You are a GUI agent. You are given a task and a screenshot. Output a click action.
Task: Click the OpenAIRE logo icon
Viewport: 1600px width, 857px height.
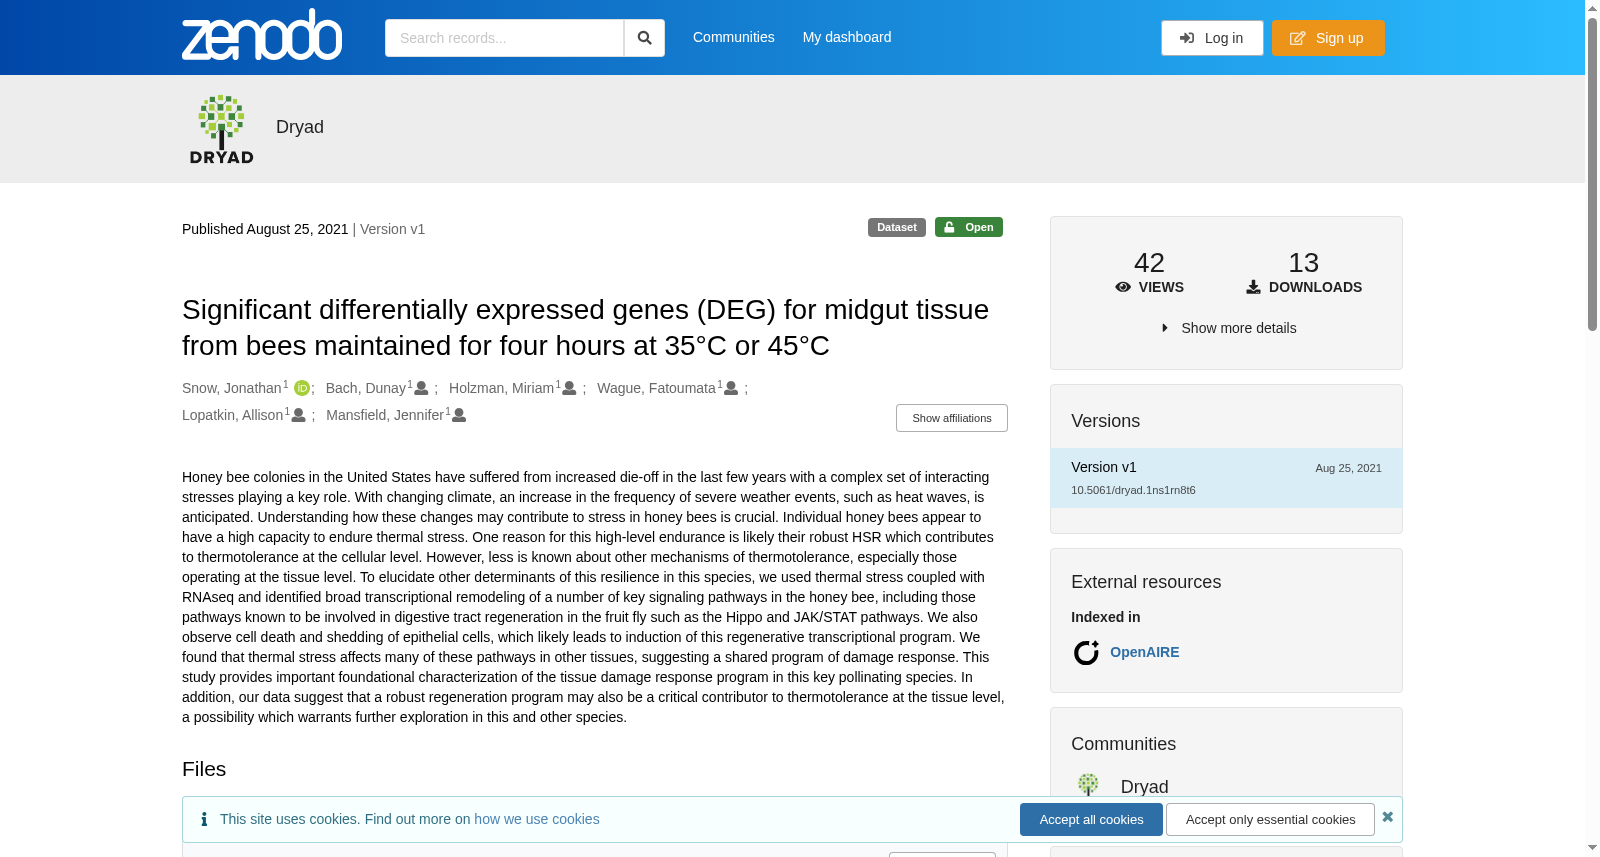coord(1086,652)
